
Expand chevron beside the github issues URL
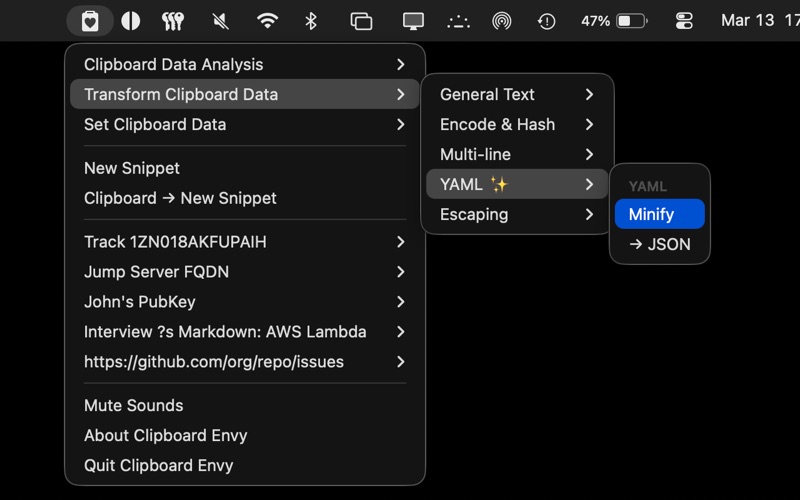click(x=401, y=362)
